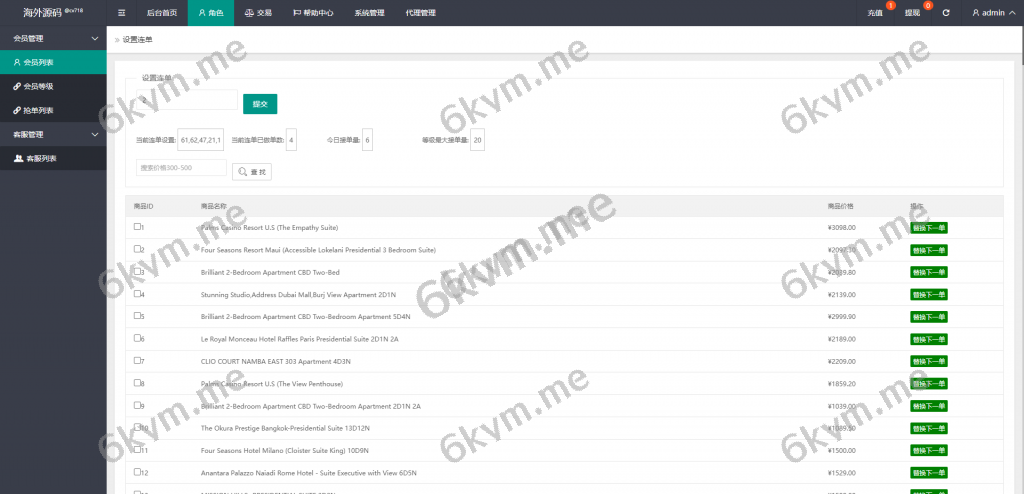Check the checkbox for product ID 1

[137, 227]
